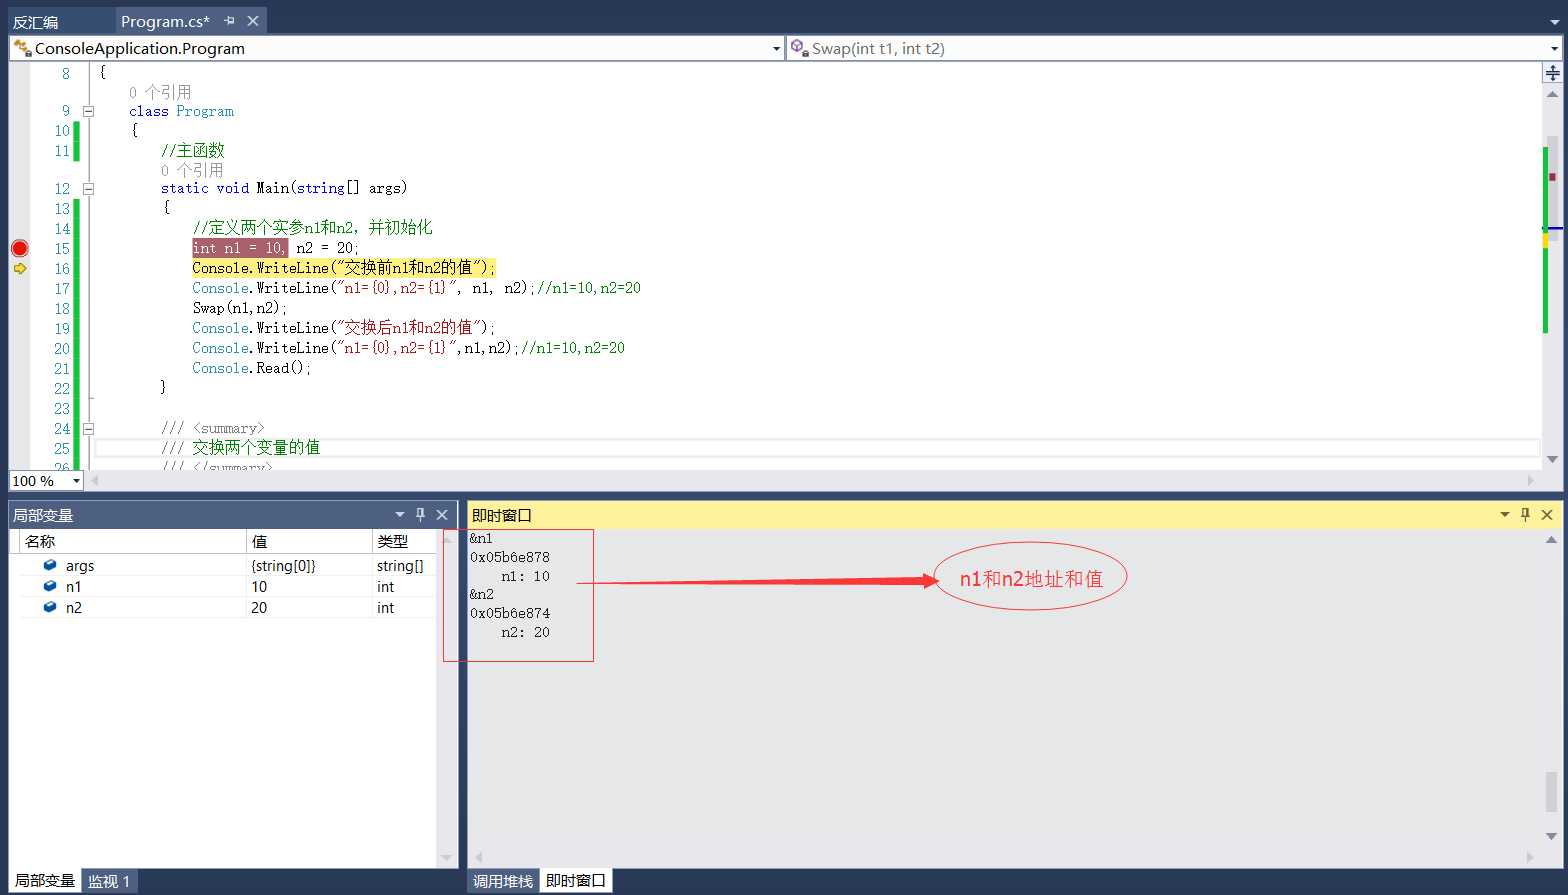Screen dimensions: 1568x895
Task: Click the 类型 column header
Action: [404, 541]
